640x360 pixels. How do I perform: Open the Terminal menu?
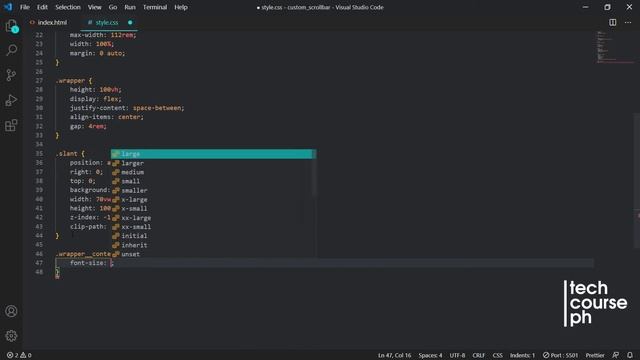tap(155, 7)
